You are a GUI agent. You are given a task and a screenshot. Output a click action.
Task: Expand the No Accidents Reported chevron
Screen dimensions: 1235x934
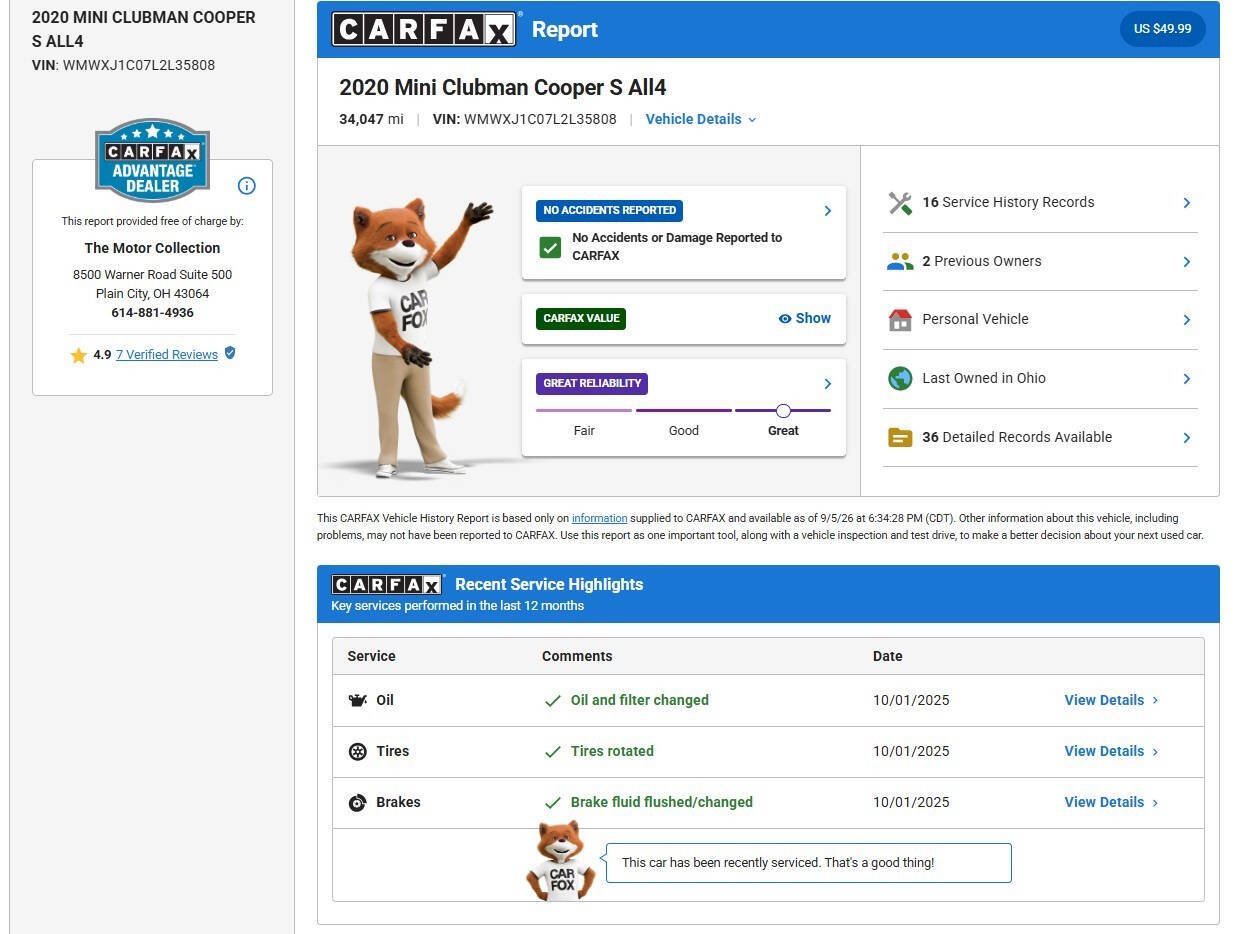827,211
